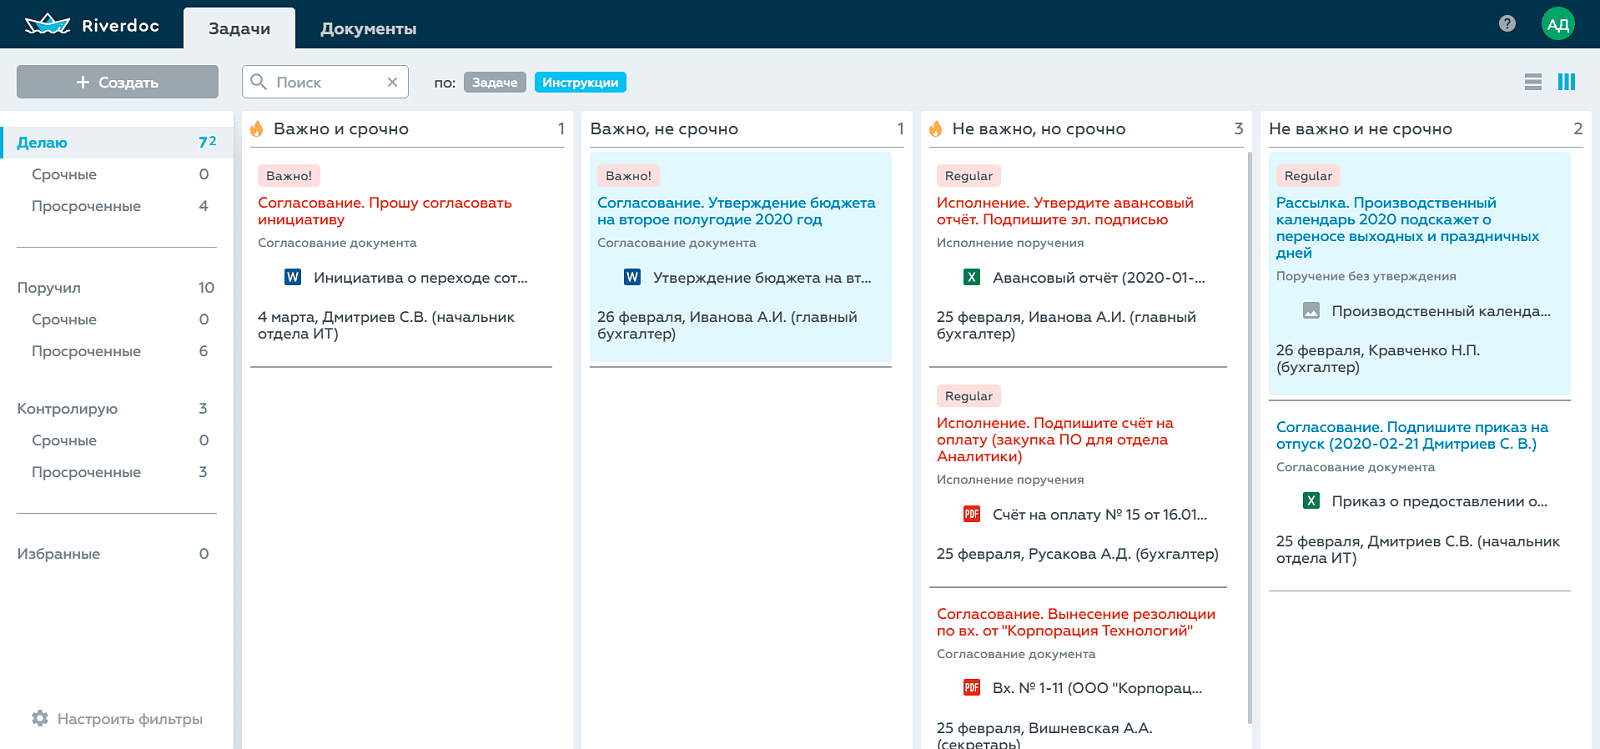Click Regular tag on Подпишите счёт card
1600x749 pixels.
tap(969, 396)
